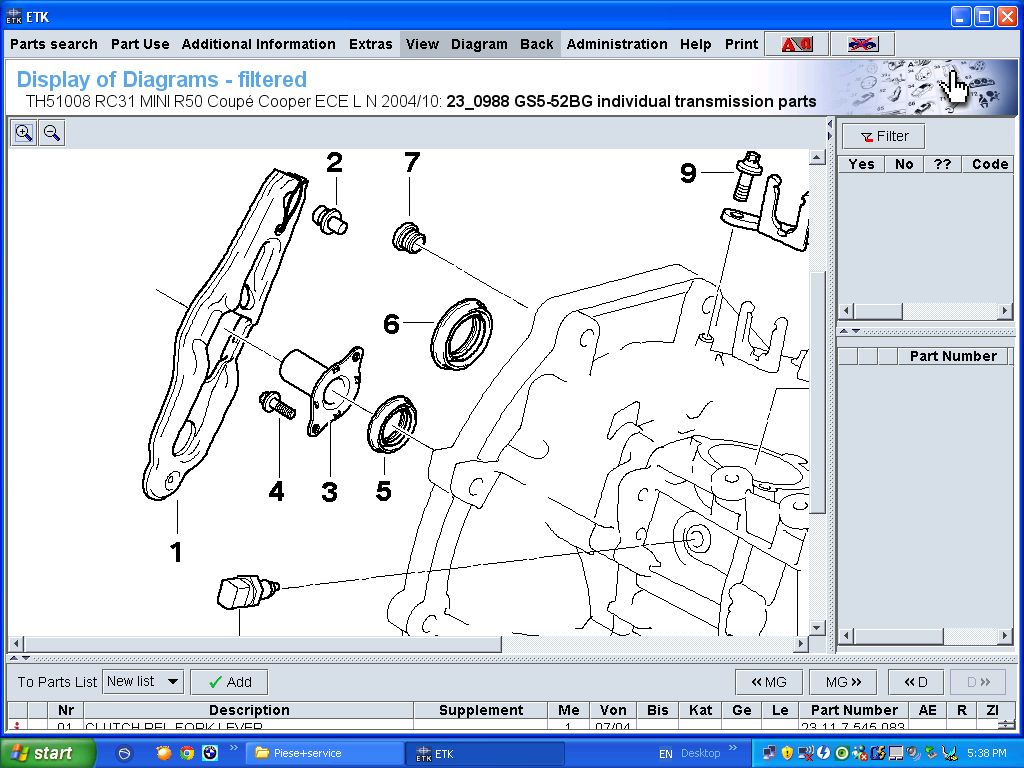The height and width of the screenshot is (768, 1024).
Task: Click the BMW icon in quick launch
Action: [210, 753]
